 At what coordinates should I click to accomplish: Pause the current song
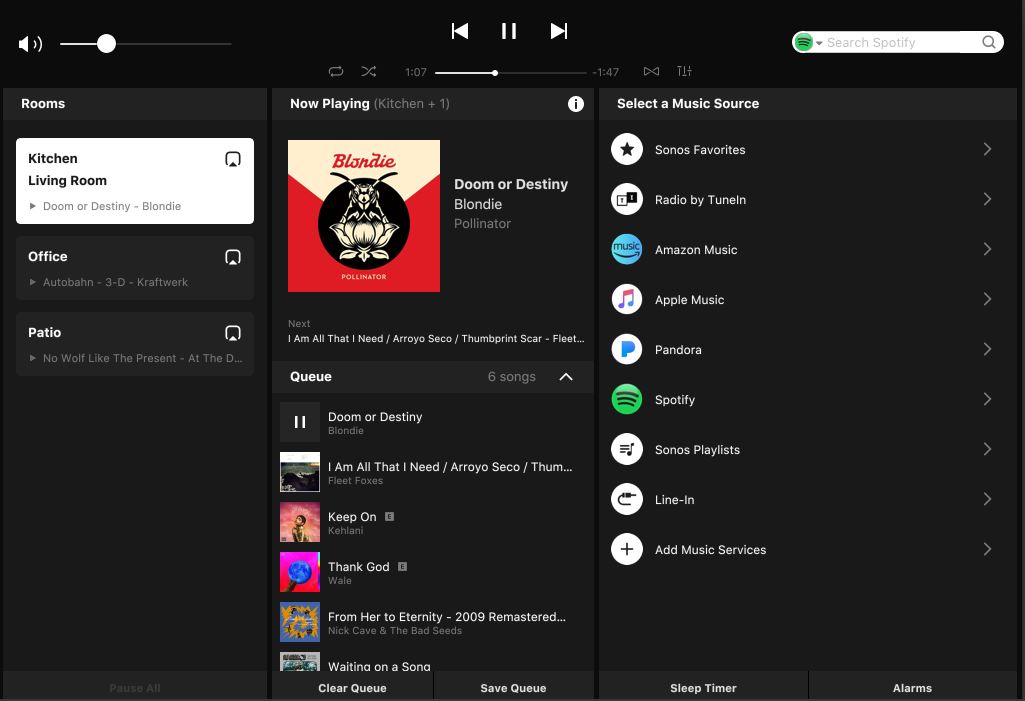(x=509, y=31)
